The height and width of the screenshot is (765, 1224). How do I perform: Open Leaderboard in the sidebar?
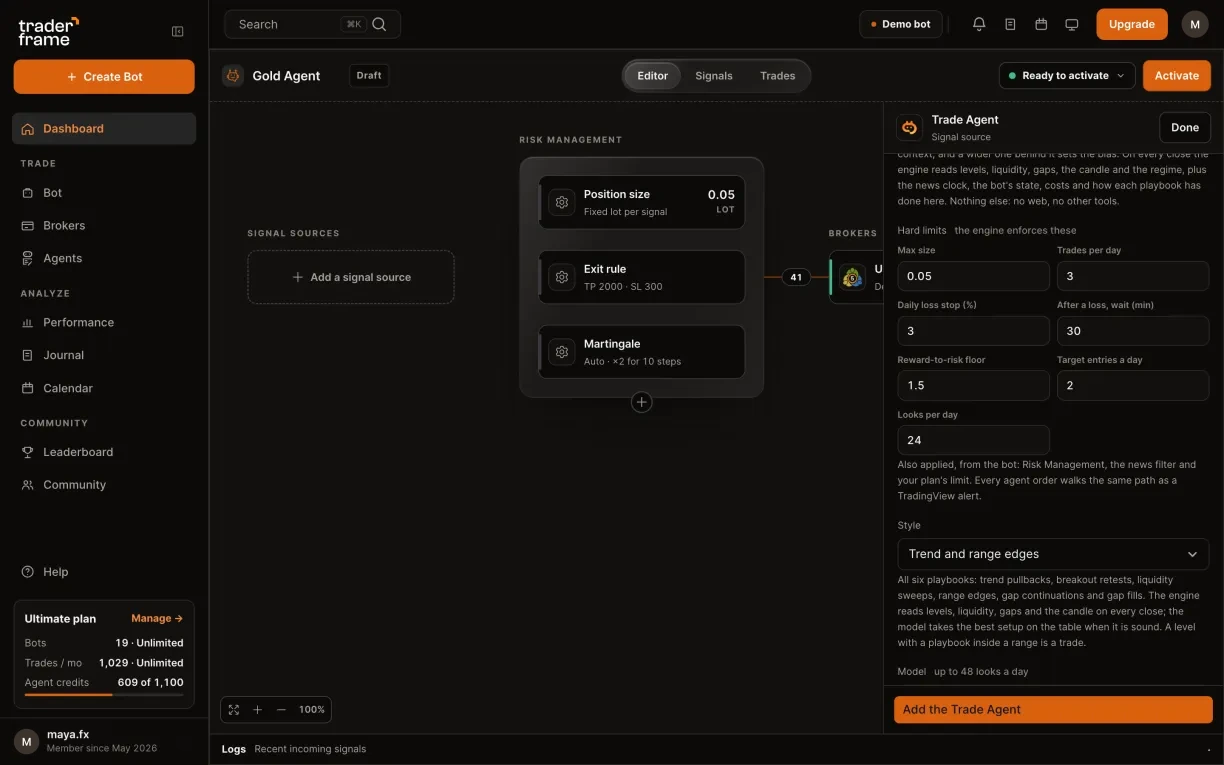104,452
